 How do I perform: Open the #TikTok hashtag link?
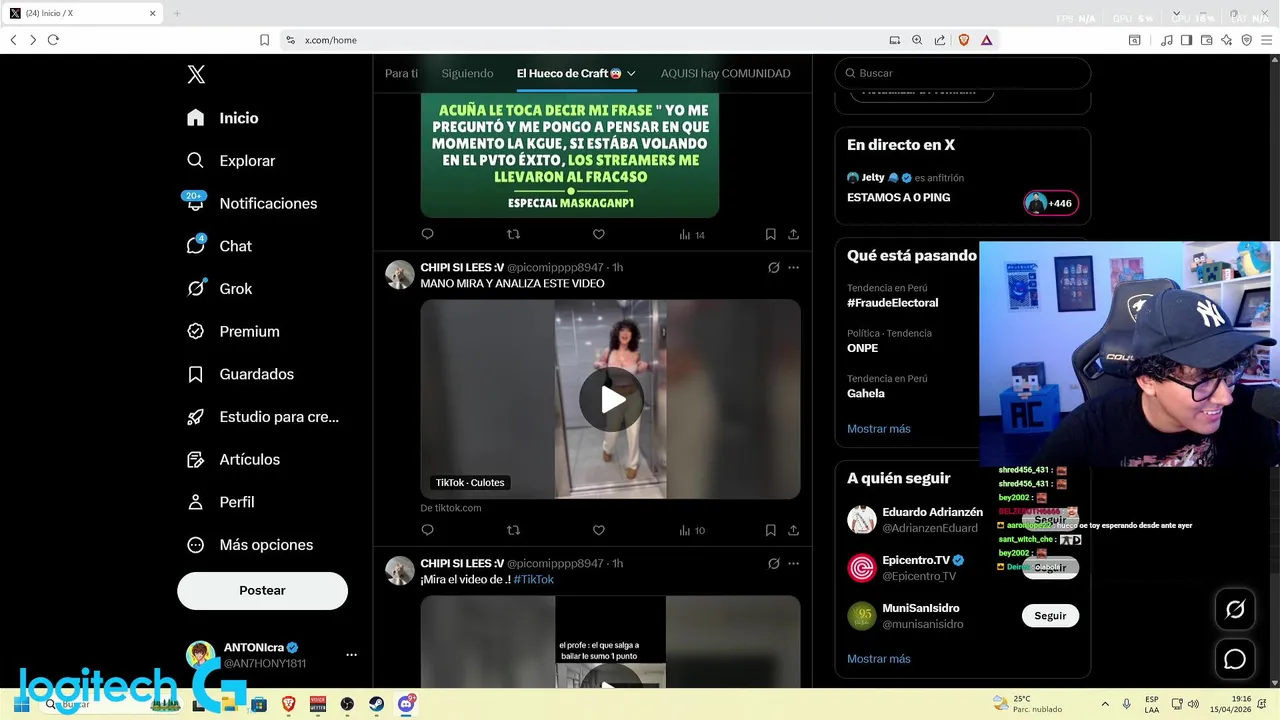534,579
